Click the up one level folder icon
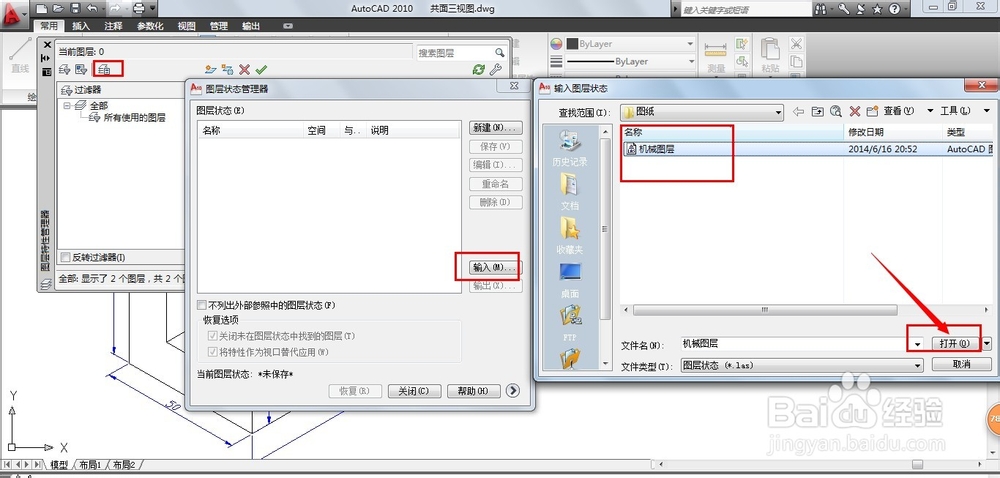Image resolution: width=1000 pixels, height=478 pixels. [x=818, y=112]
